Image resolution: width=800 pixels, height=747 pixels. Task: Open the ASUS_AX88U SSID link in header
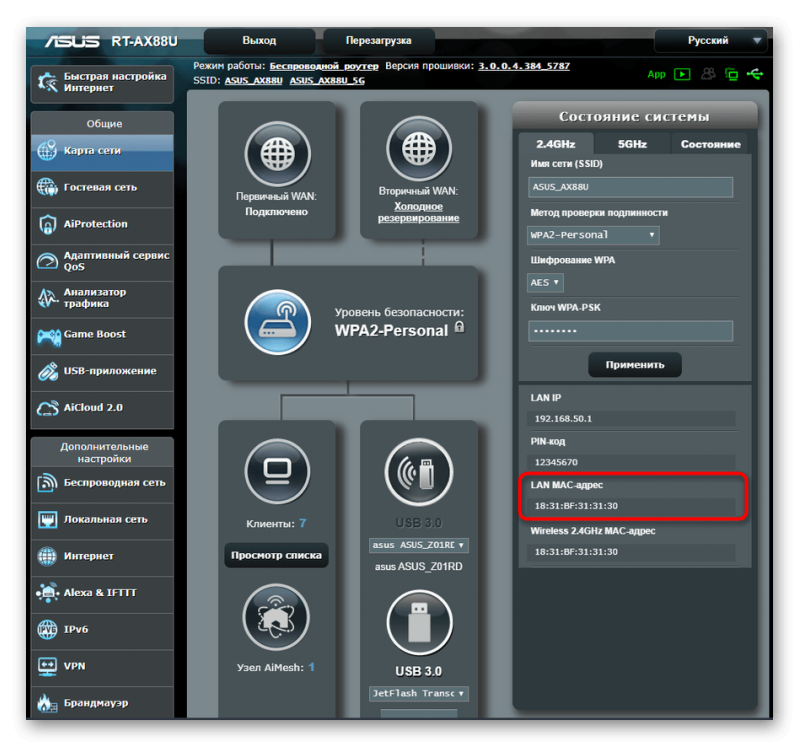[x=254, y=81]
